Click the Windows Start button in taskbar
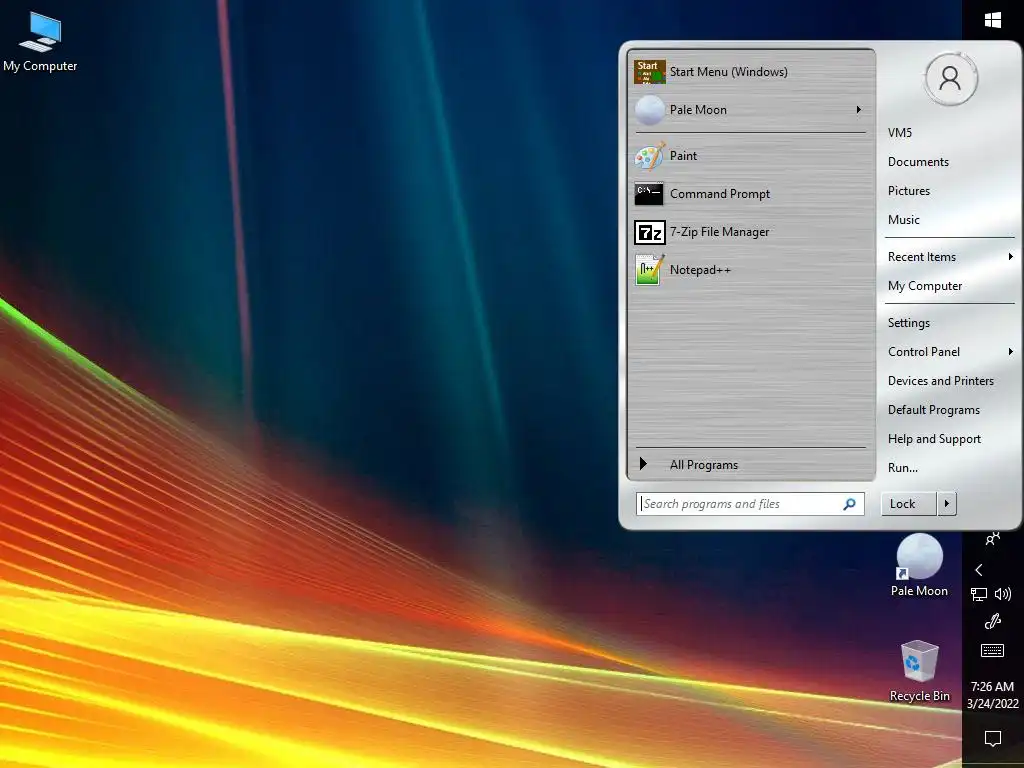 tap(993, 20)
